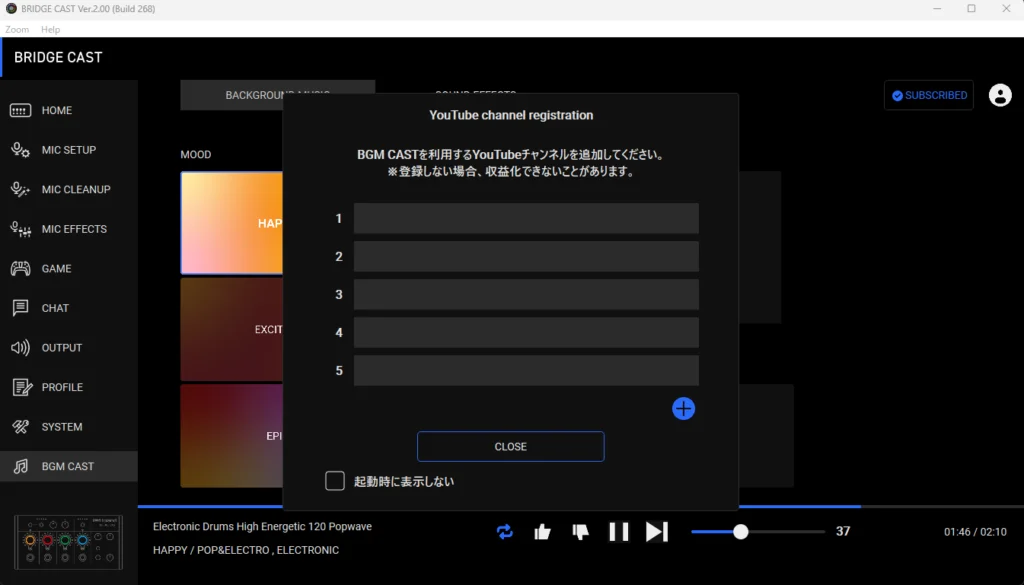Toggle the repeat loop playback icon
This screenshot has height=585, width=1024.
coord(505,532)
